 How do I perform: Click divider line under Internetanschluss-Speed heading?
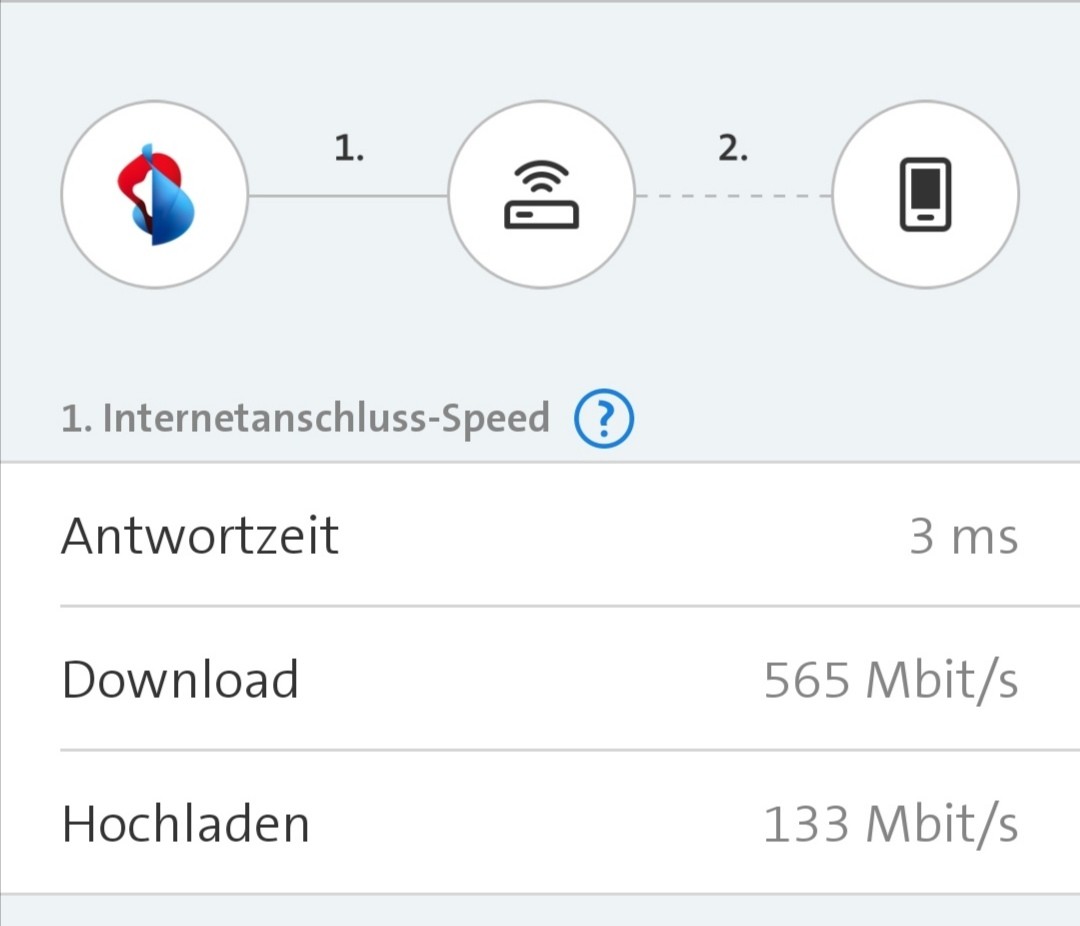tap(540, 463)
